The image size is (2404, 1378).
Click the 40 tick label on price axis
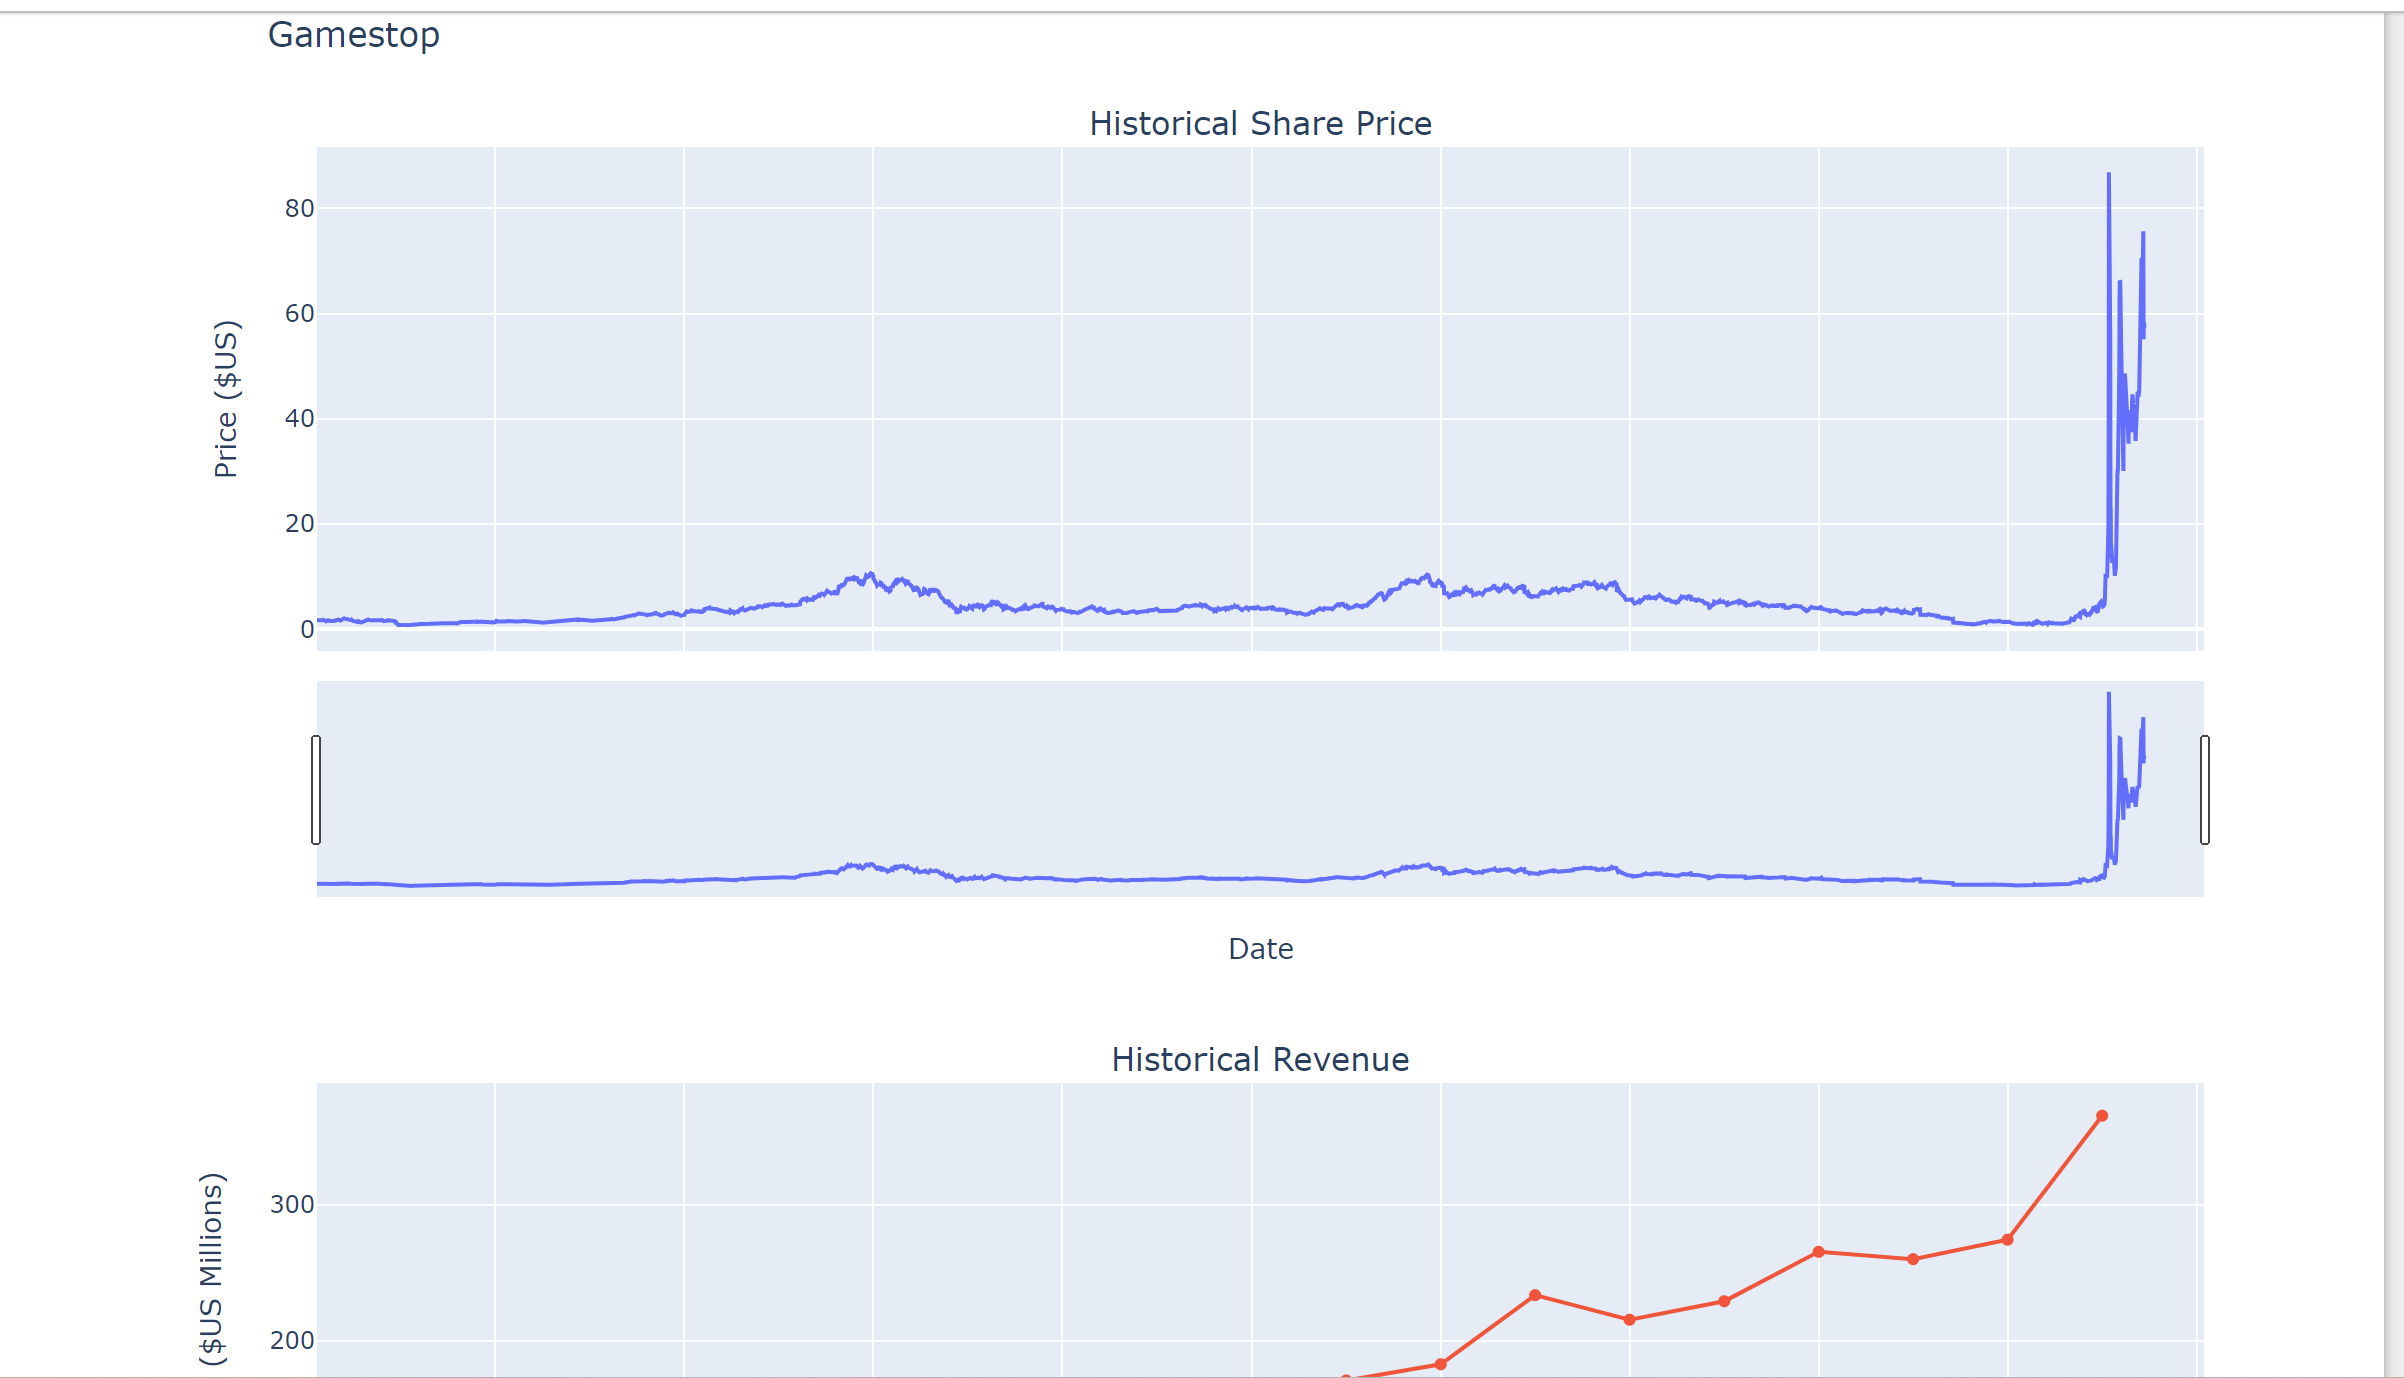pos(299,418)
